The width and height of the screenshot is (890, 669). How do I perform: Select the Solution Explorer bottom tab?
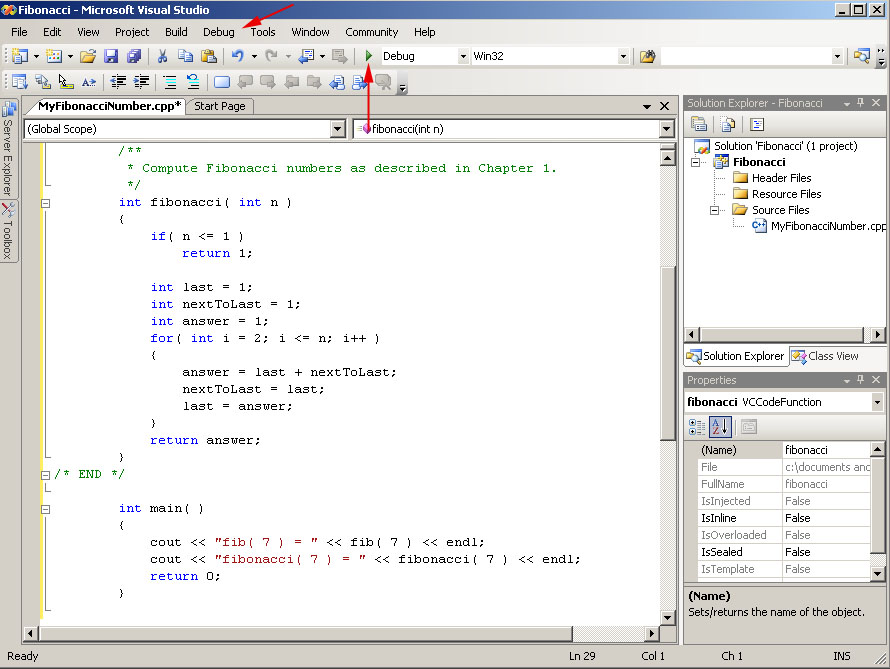736,356
